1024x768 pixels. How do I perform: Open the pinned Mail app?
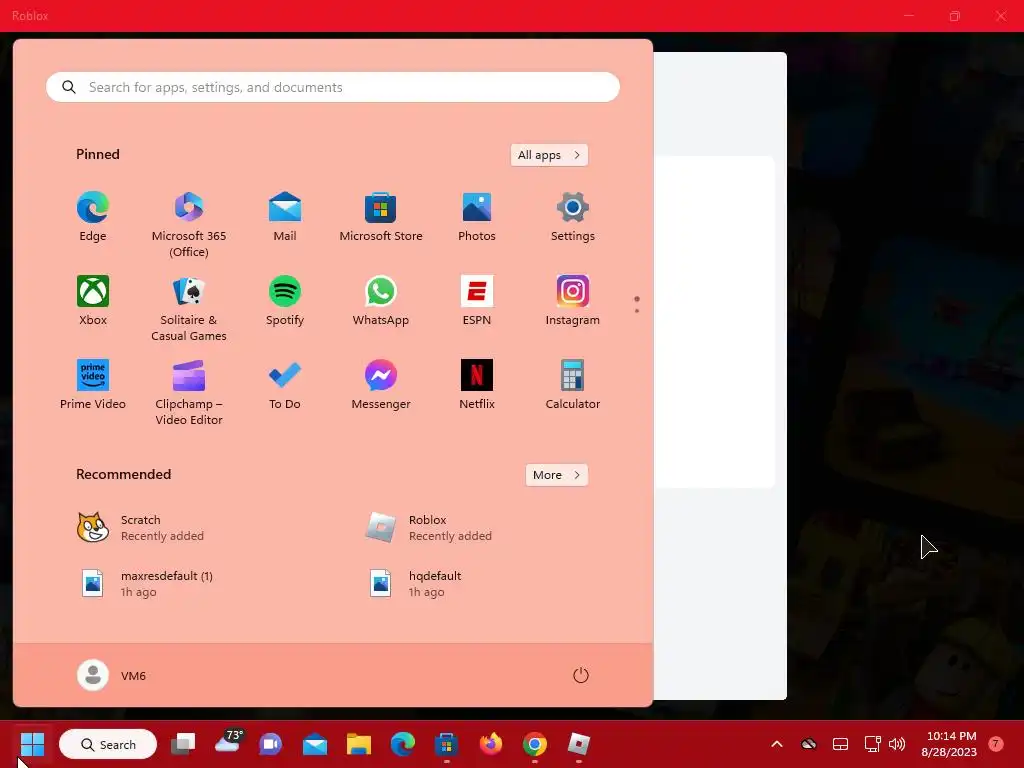(285, 217)
